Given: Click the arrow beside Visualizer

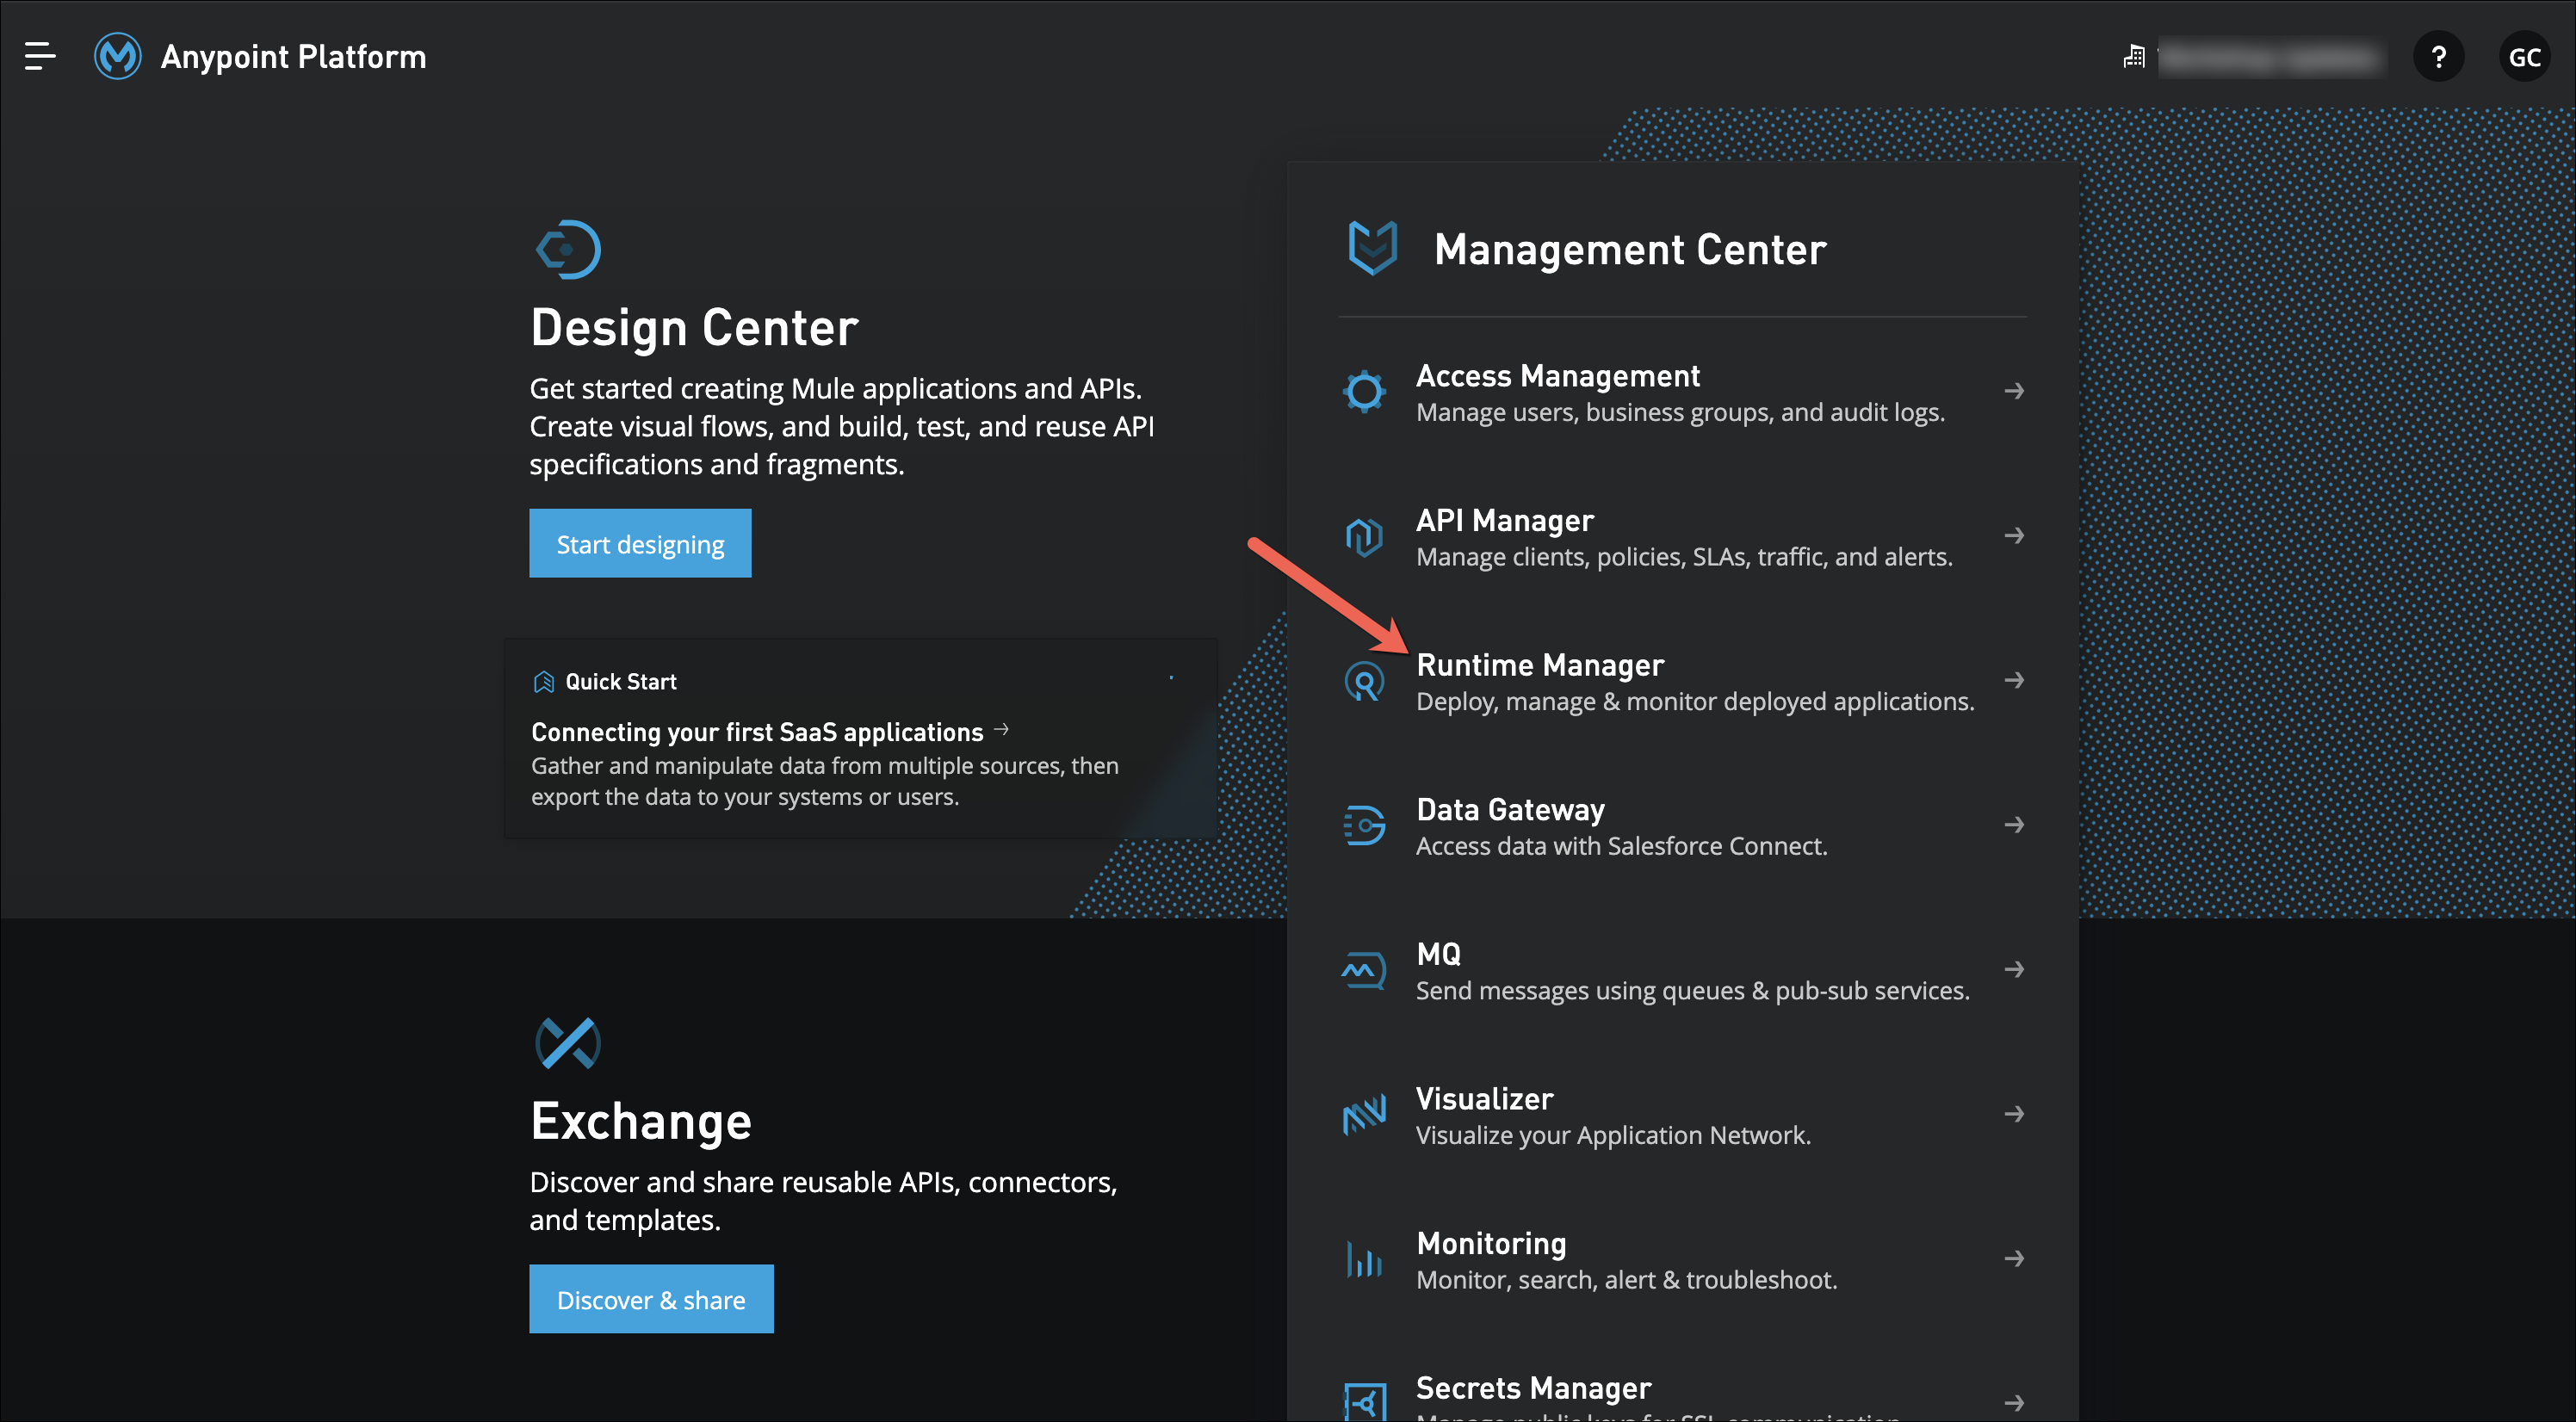Looking at the screenshot, I should (2014, 1114).
